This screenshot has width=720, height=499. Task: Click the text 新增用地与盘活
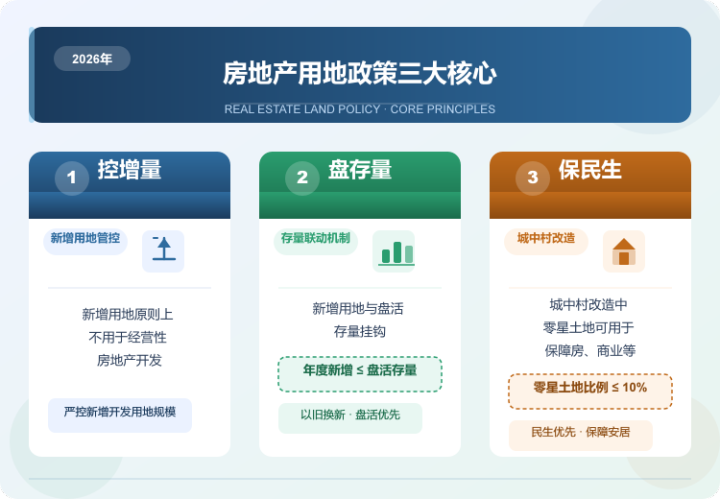(x=358, y=309)
